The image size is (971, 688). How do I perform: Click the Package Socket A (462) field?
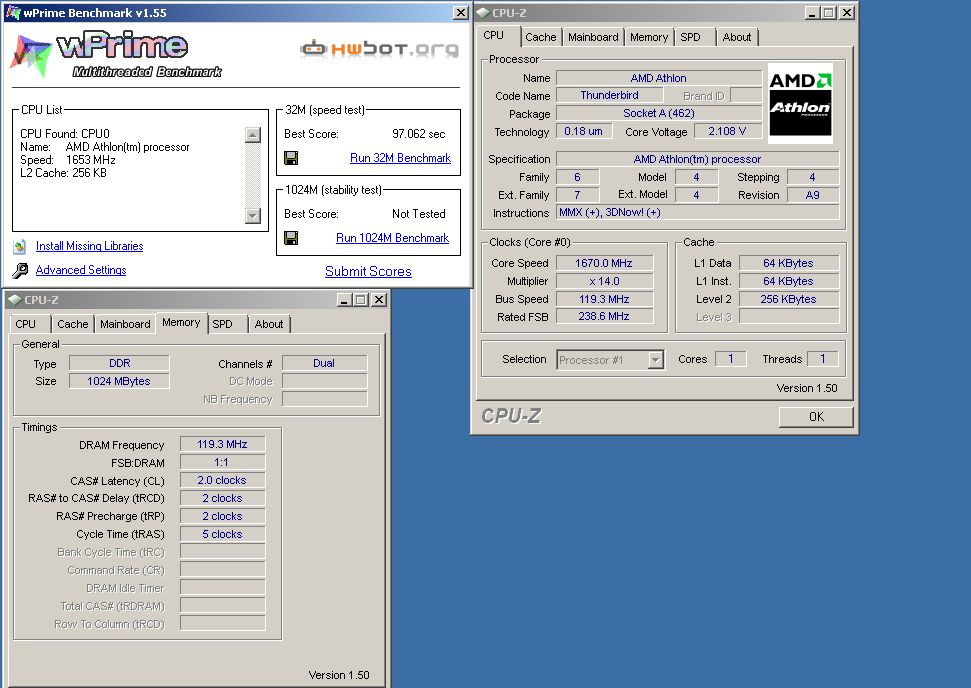(659, 113)
